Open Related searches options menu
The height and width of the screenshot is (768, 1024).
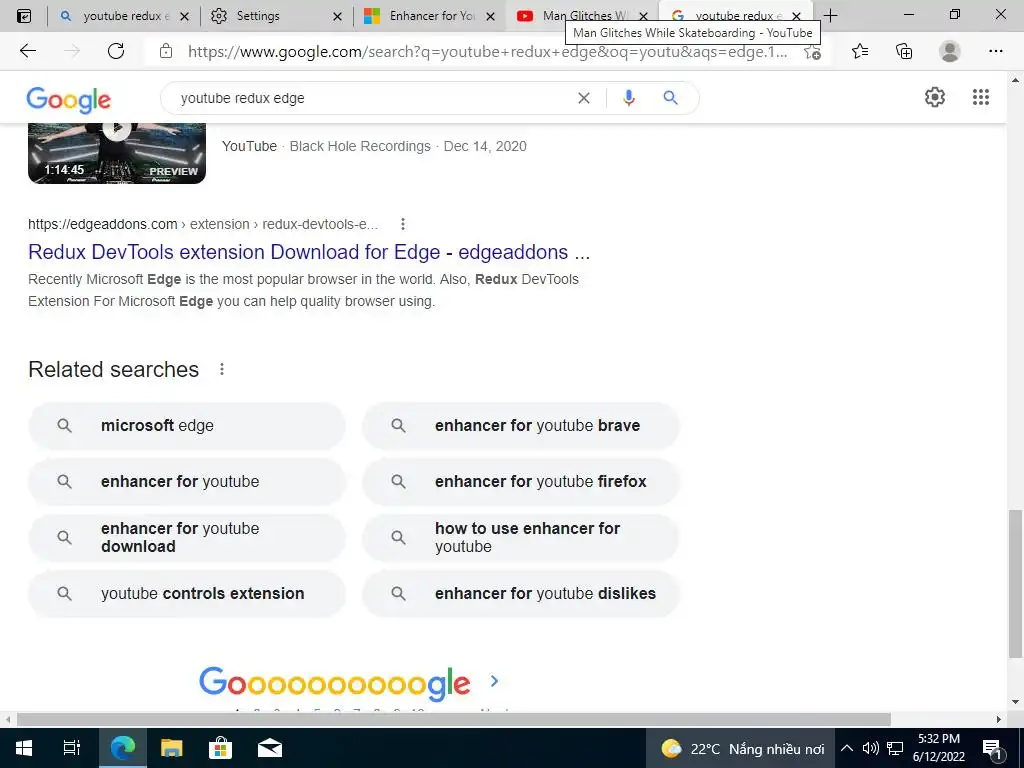222,370
